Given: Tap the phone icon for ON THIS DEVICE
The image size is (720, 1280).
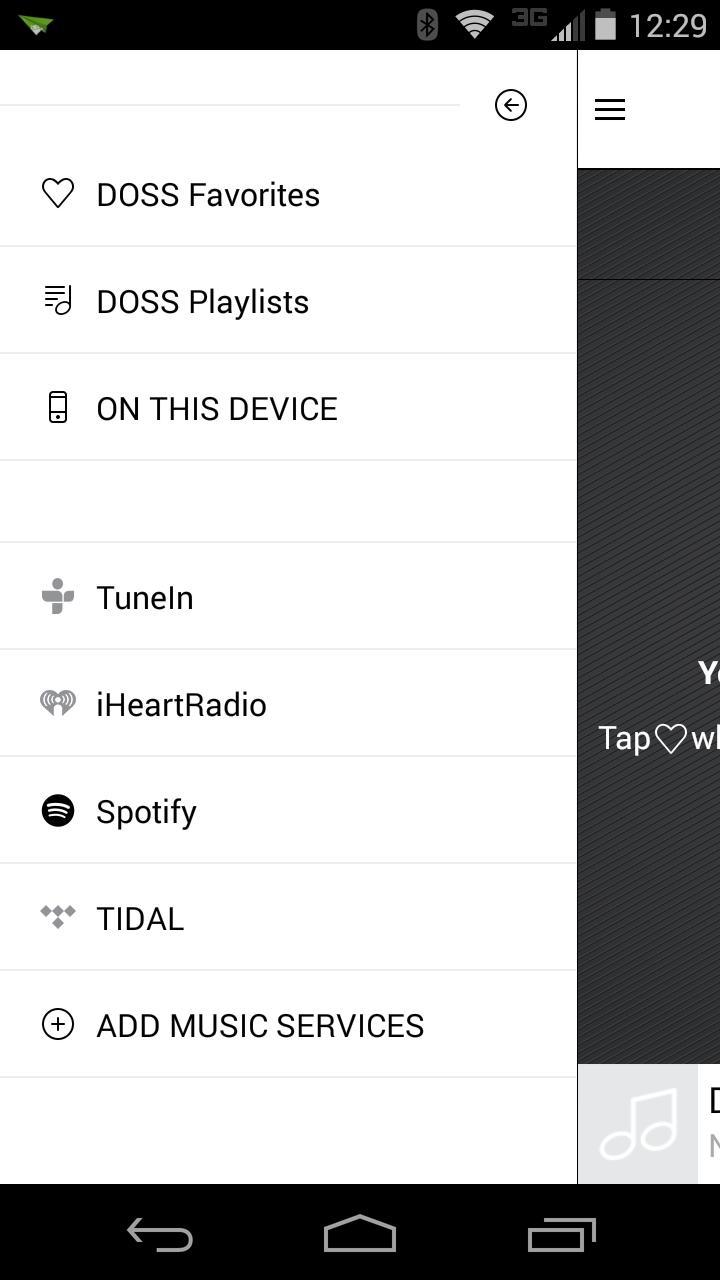Looking at the screenshot, I should click(x=58, y=407).
